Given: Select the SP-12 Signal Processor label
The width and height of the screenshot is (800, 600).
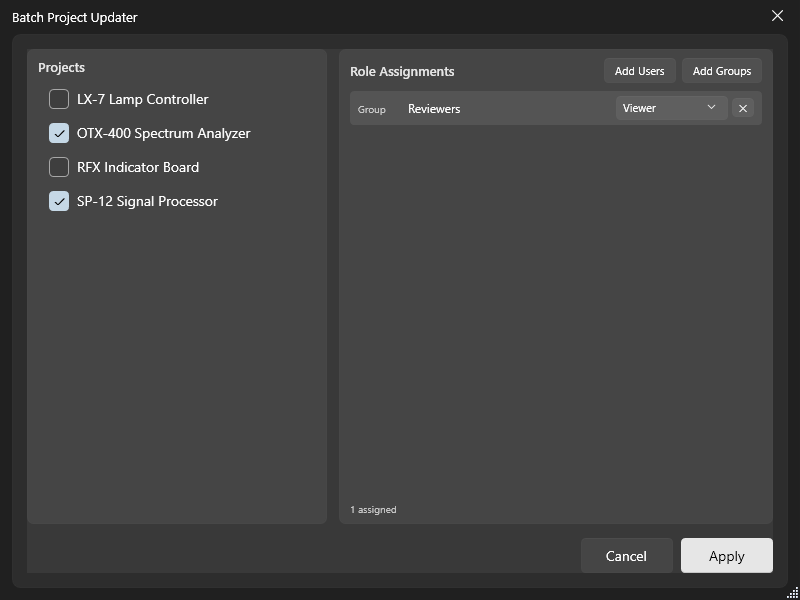Looking at the screenshot, I should tap(147, 201).
